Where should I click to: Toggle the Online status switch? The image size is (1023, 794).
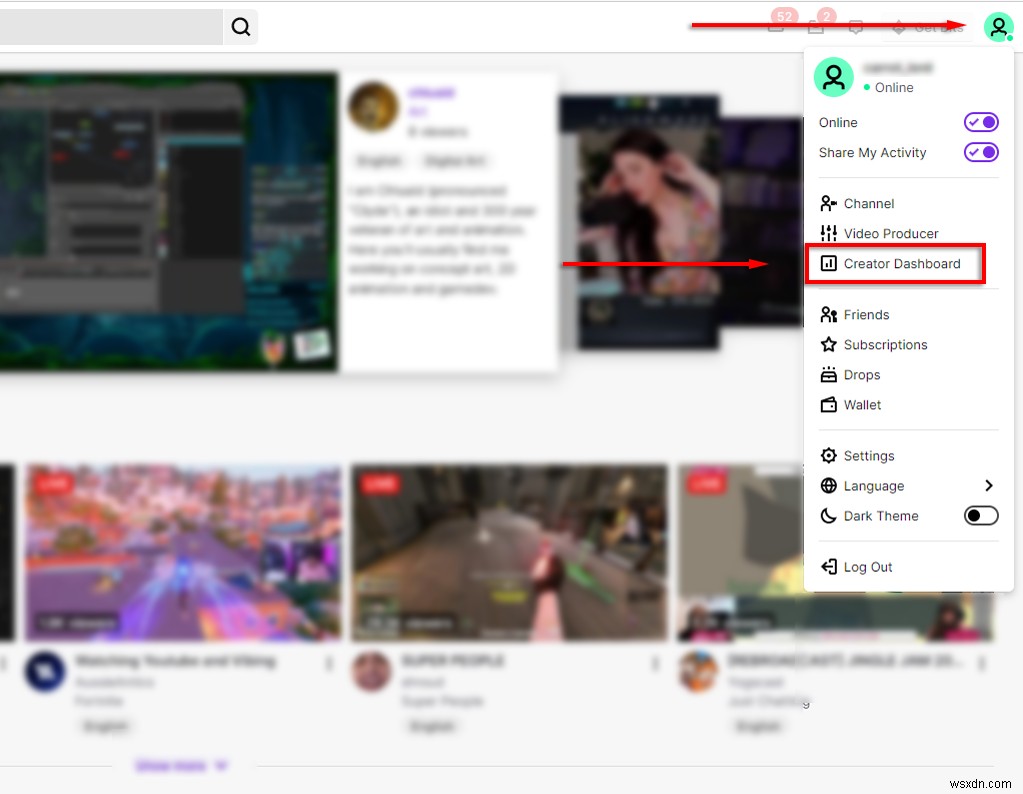pyautogui.click(x=981, y=122)
